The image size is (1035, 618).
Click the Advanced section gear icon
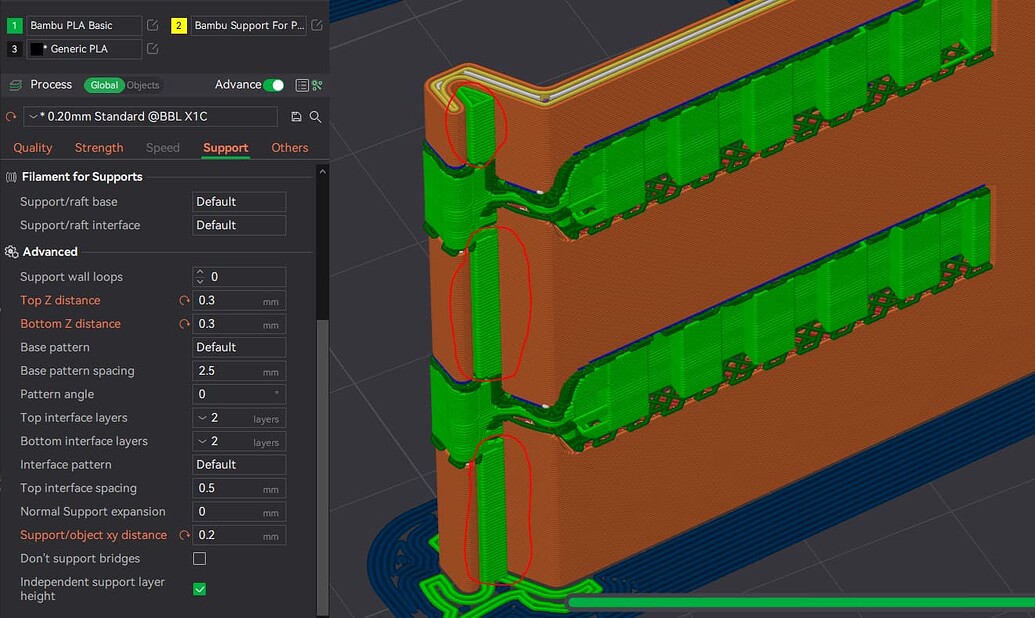tap(11, 252)
